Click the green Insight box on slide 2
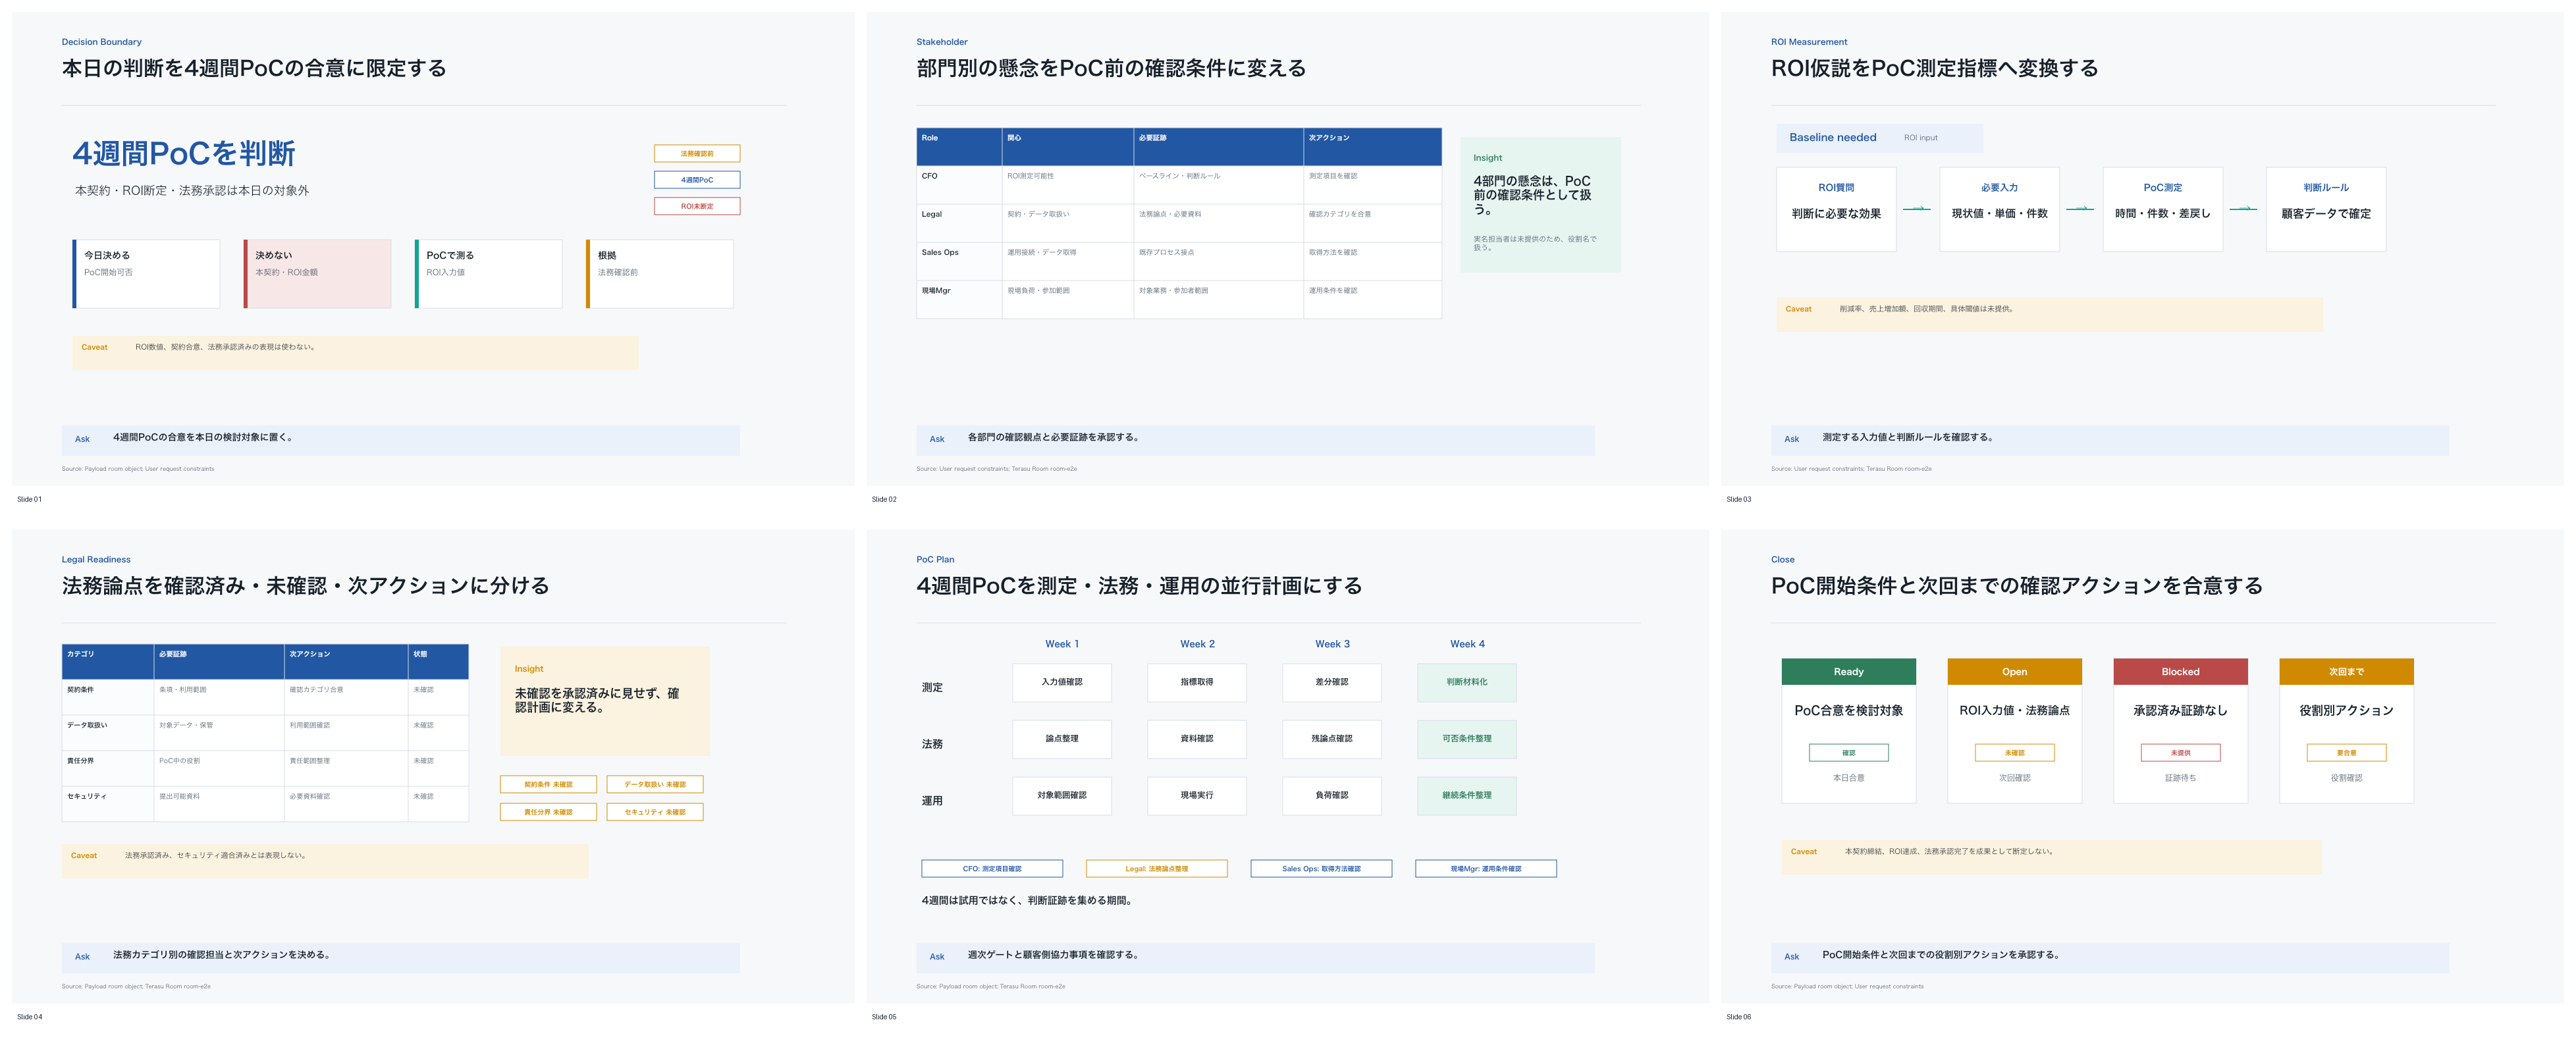 coord(1540,205)
